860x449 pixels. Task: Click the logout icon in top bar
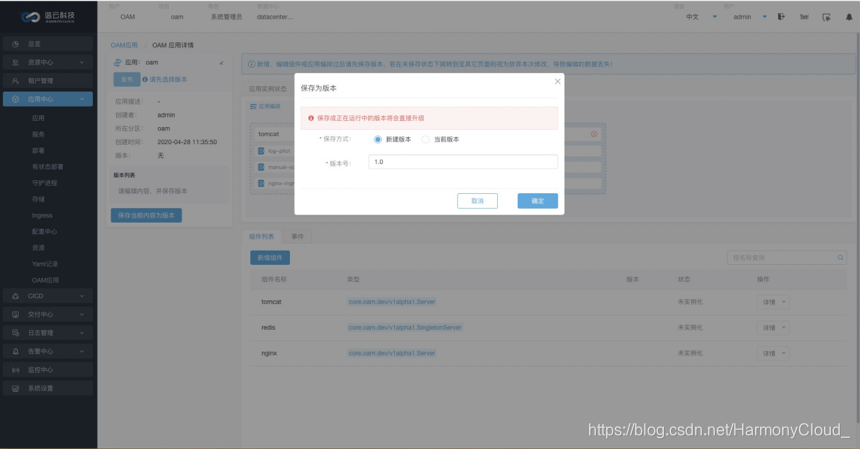point(781,17)
